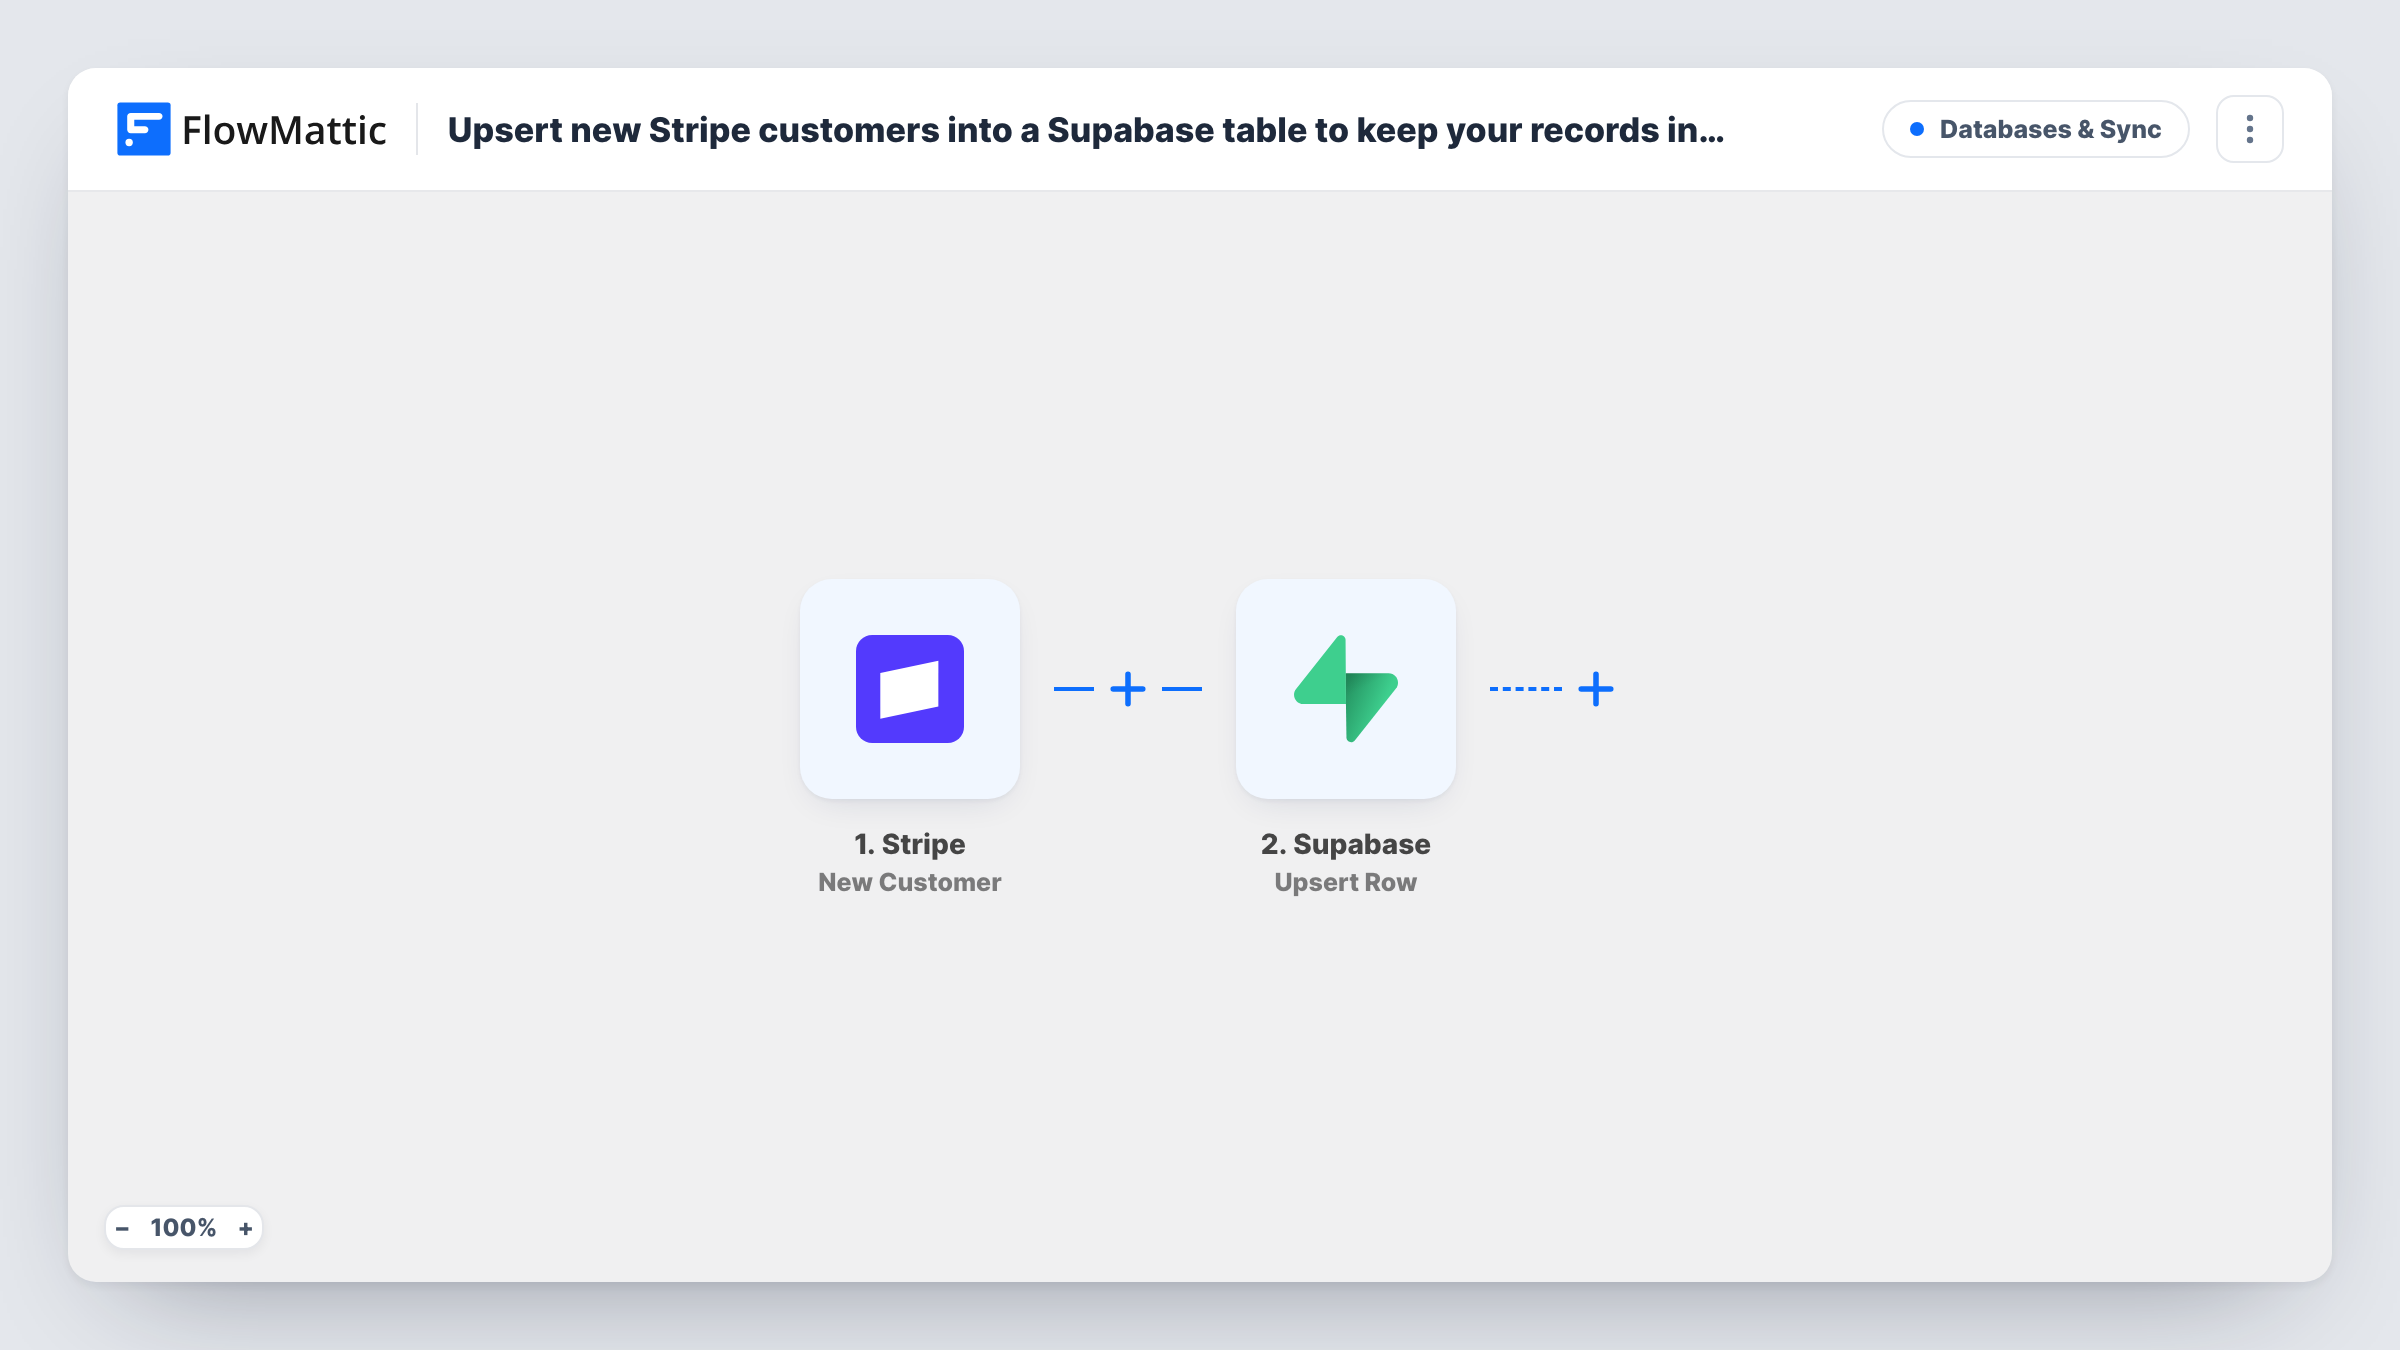Open the three-dot options menu

[x=2249, y=129]
